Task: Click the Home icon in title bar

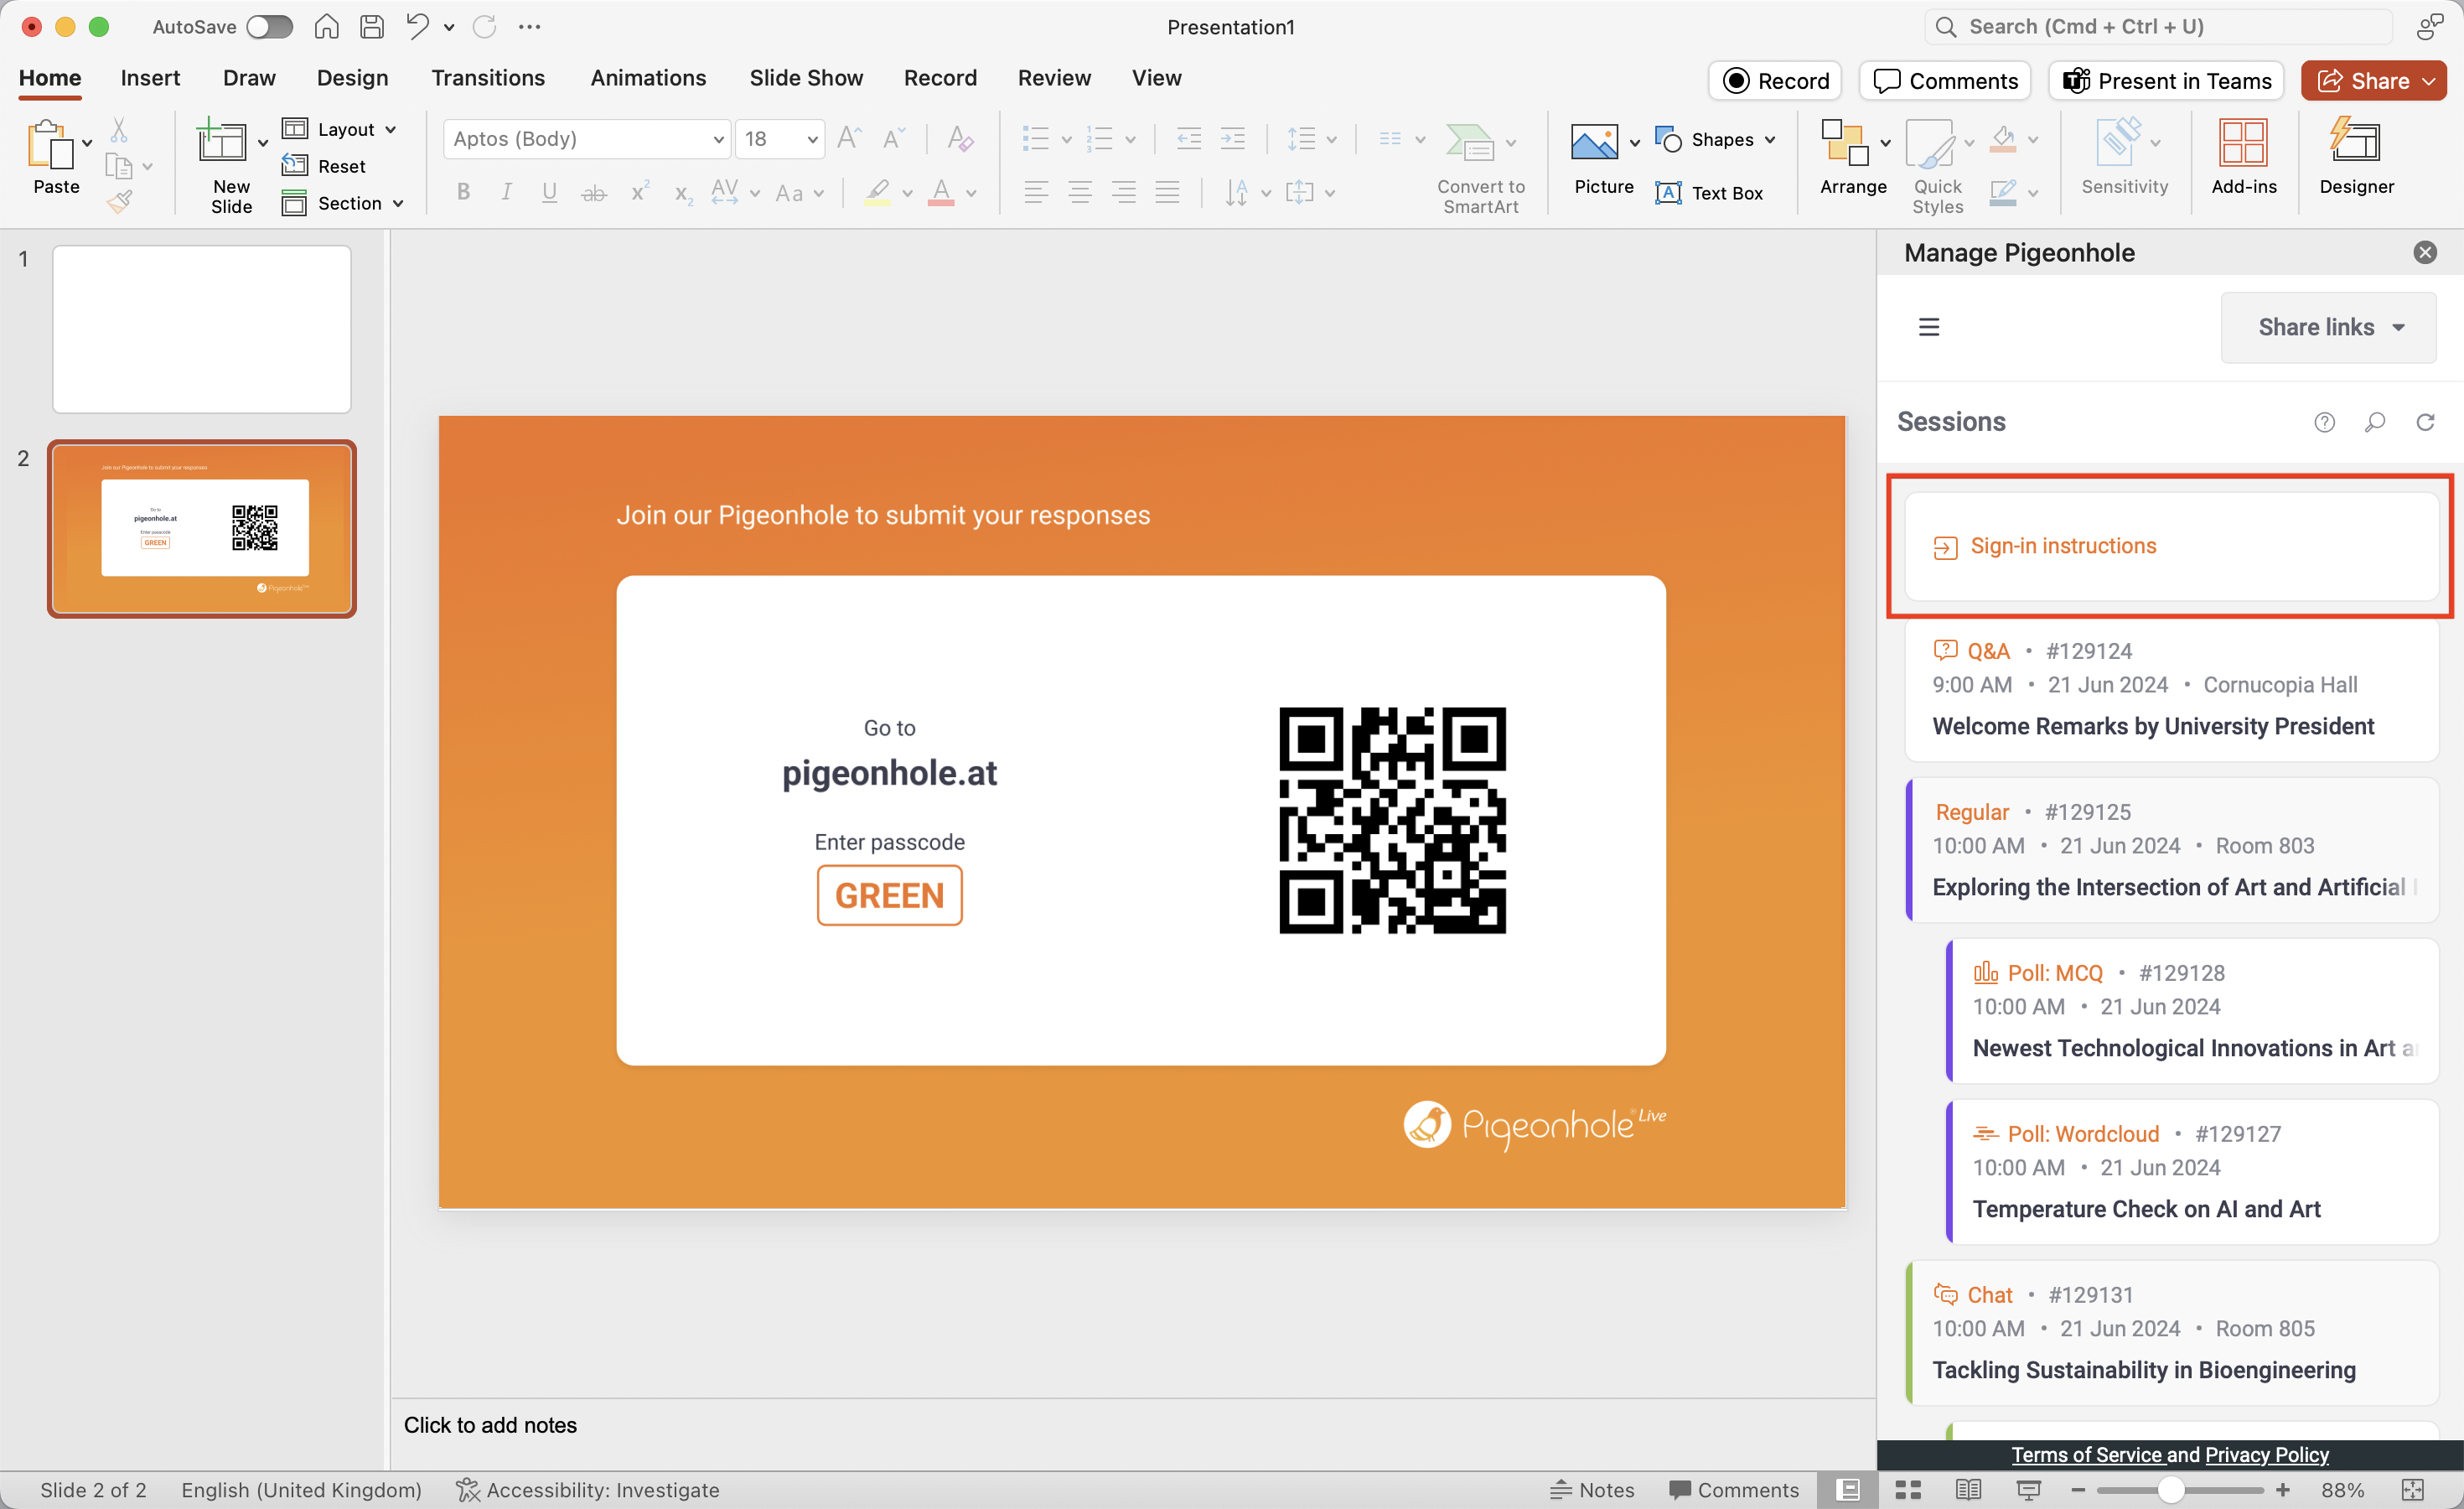Action: [x=326, y=27]
